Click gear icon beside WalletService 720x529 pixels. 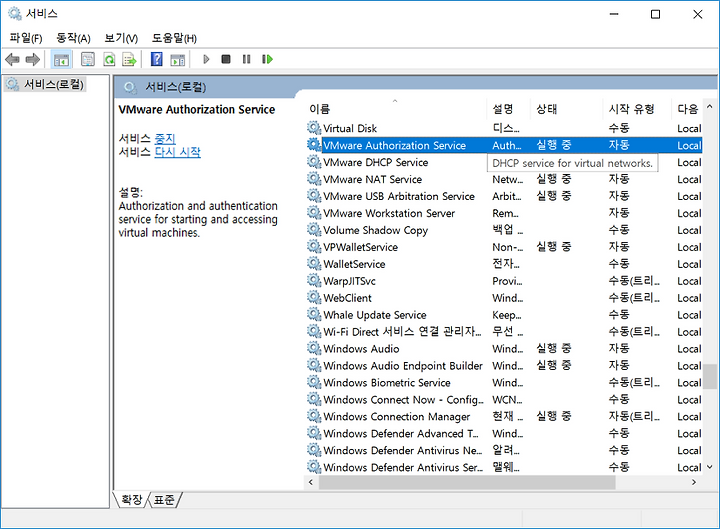pos(314,264)
